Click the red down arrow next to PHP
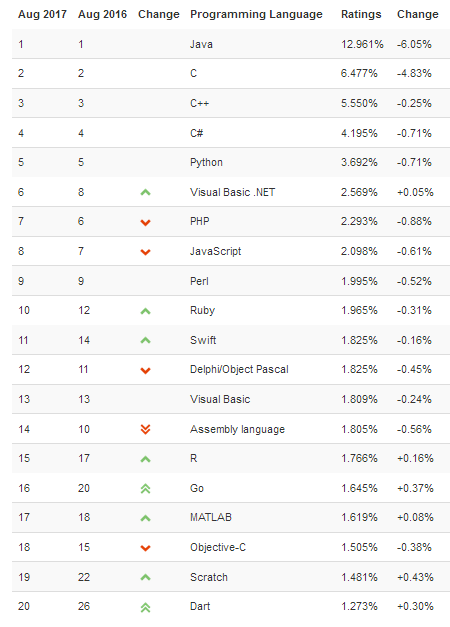Screen dimensions: 450x627 pyautogui.click(x=146, y=223)
